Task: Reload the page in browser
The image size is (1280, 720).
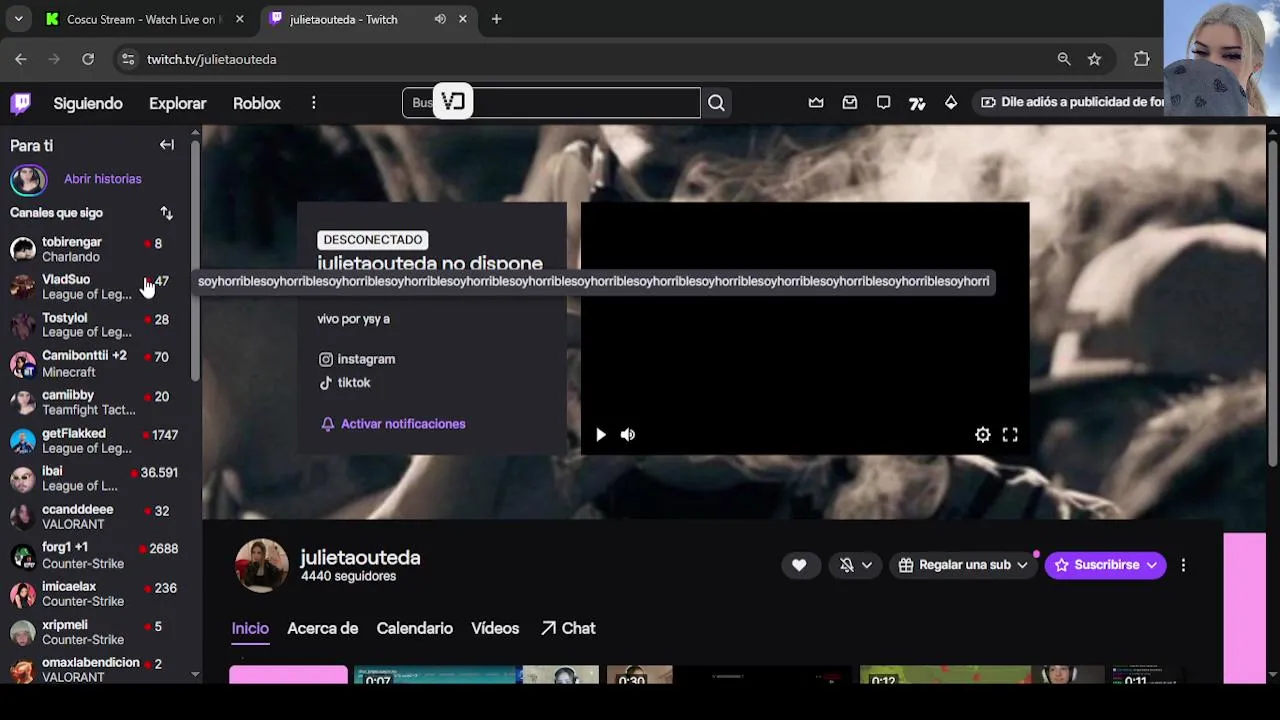Action: (88, 59)
